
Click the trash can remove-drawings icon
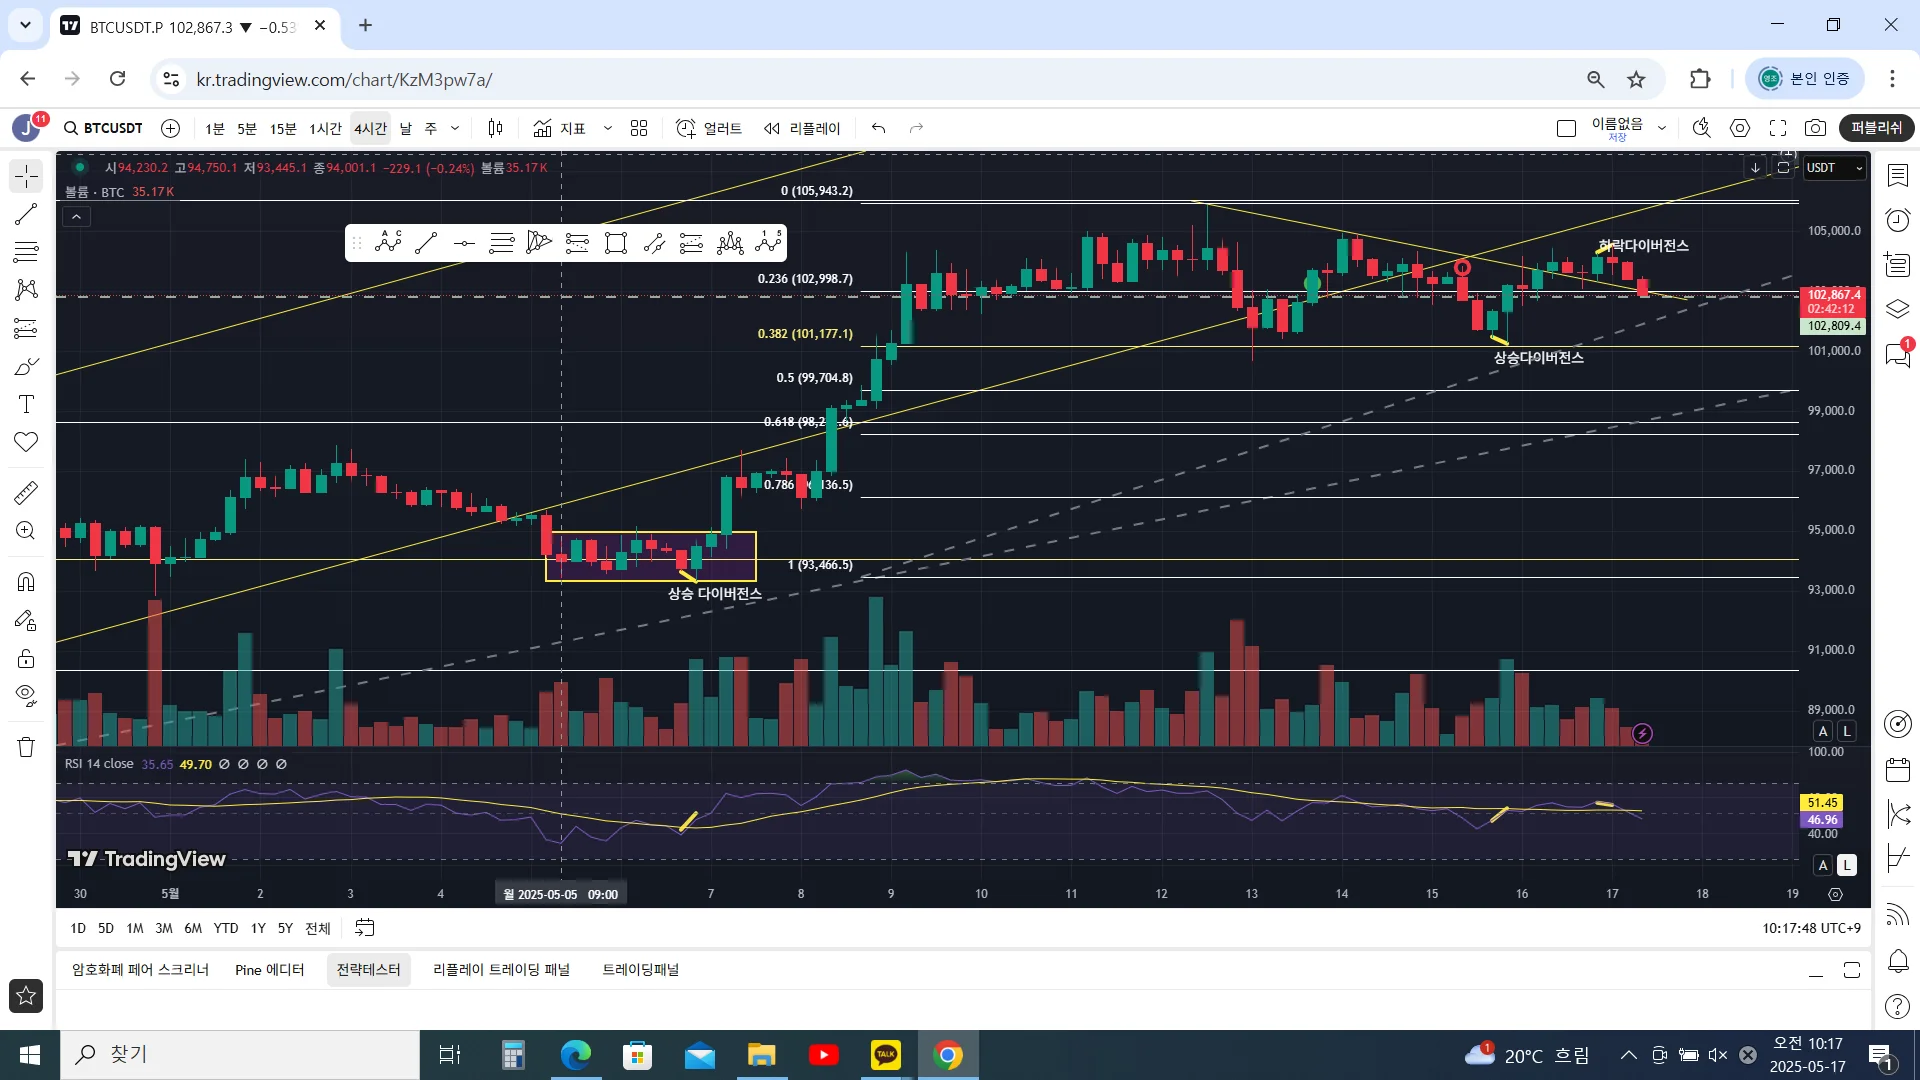26,747
